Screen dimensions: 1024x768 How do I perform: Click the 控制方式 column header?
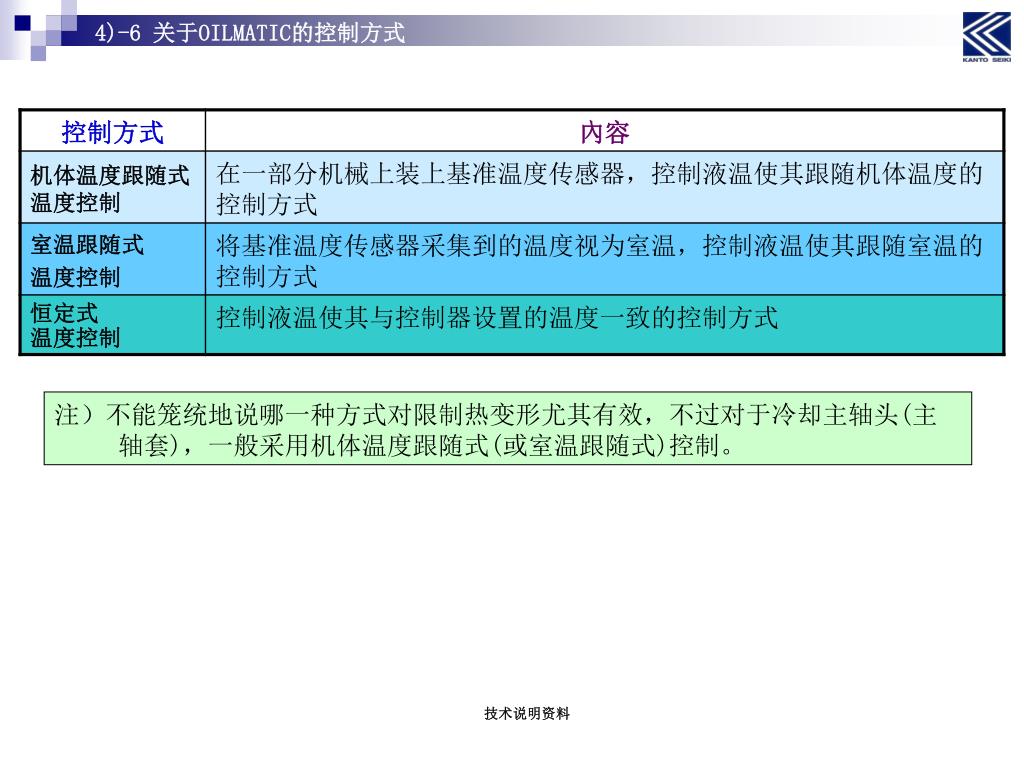click(x=112, y=132)
